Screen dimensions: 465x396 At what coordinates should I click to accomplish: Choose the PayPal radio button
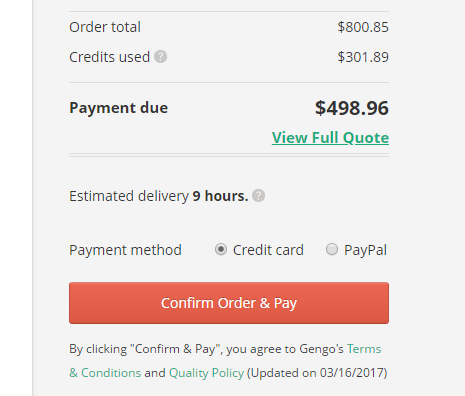tap(332, 249)
